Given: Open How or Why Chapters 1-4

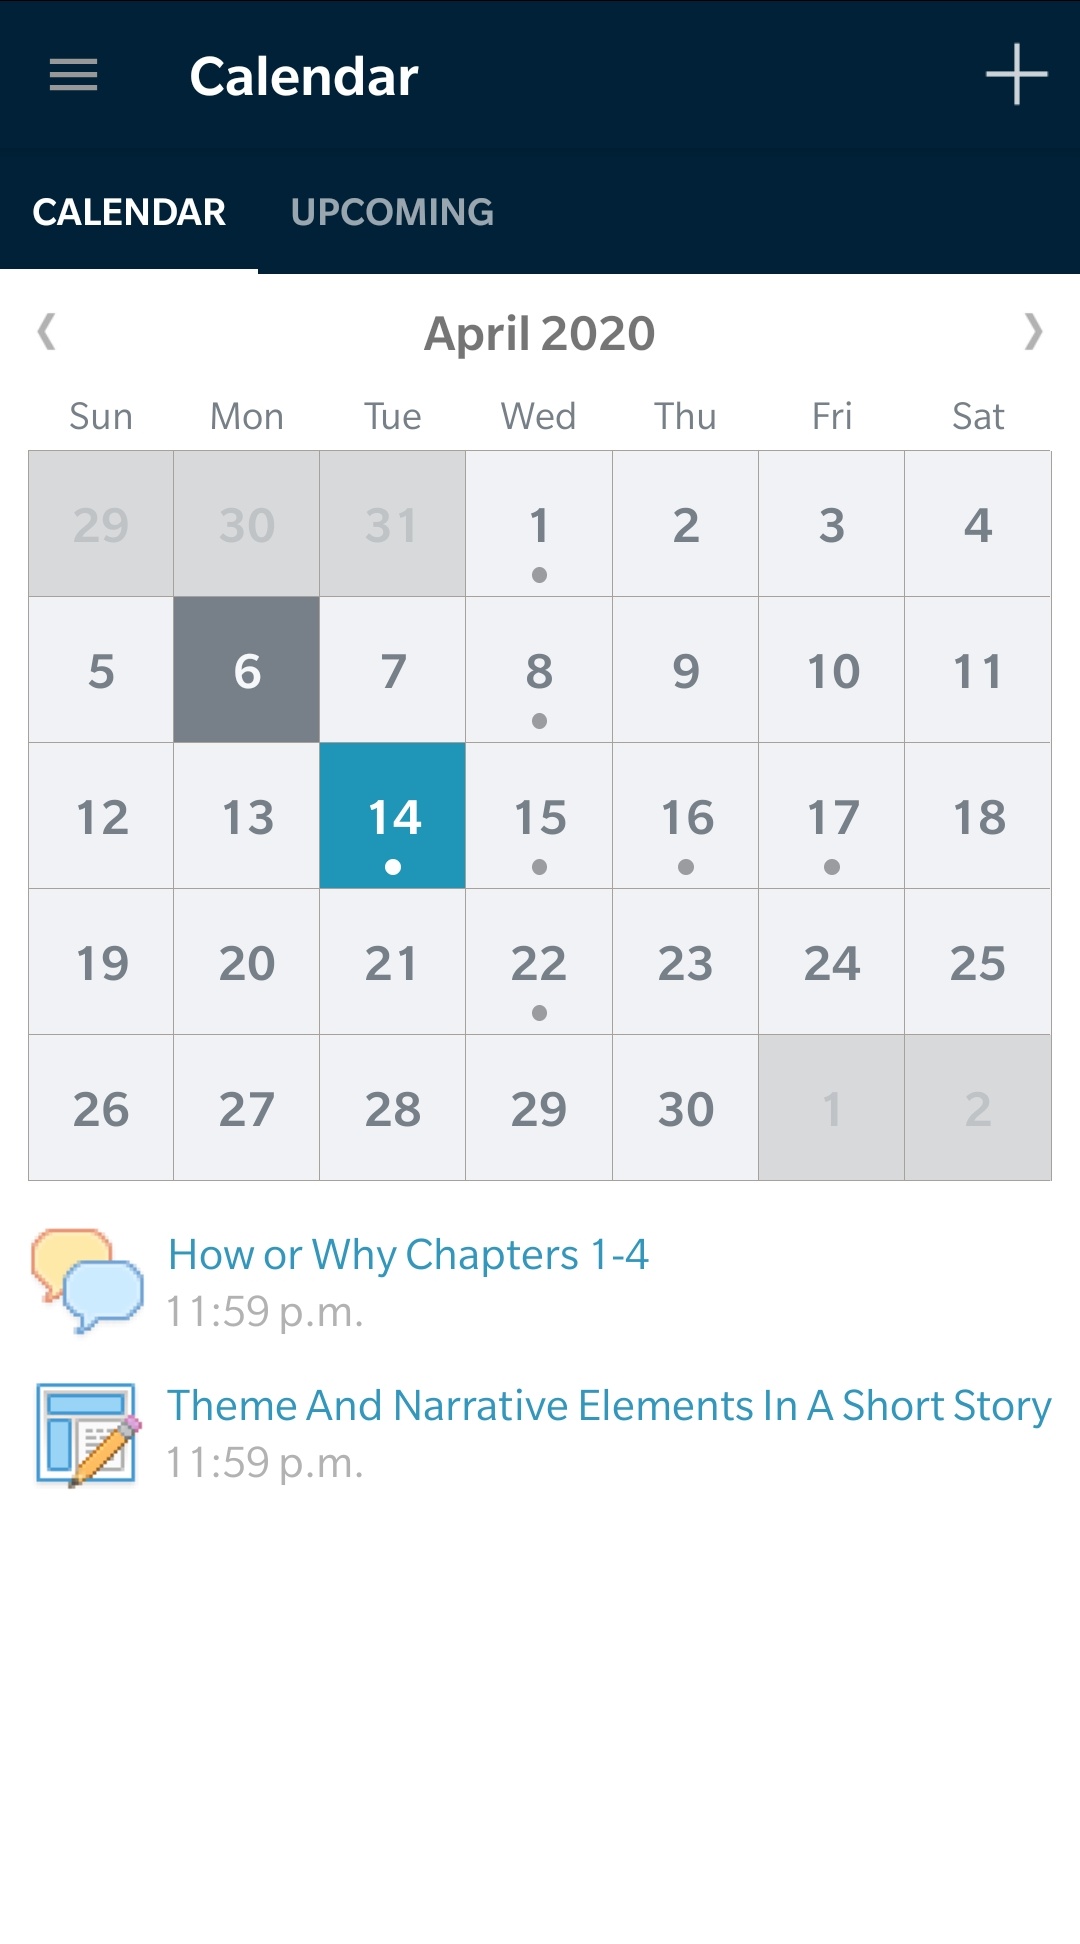Looking at the screenshot, I should point(408,1255).
